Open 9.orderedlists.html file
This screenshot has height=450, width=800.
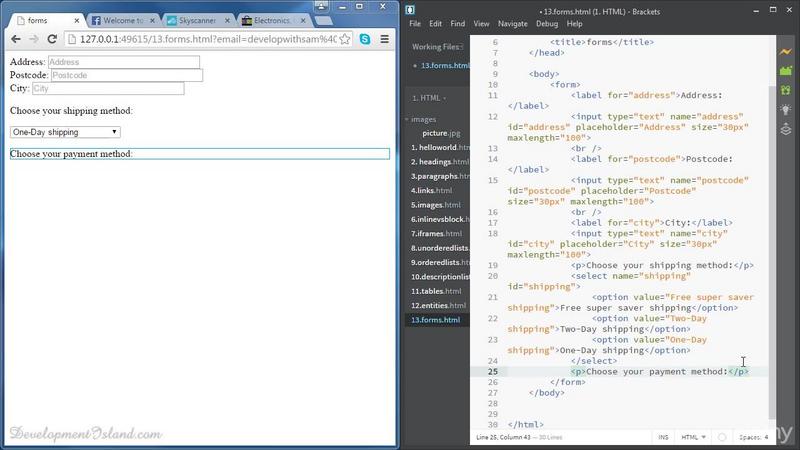click(440, 262)
